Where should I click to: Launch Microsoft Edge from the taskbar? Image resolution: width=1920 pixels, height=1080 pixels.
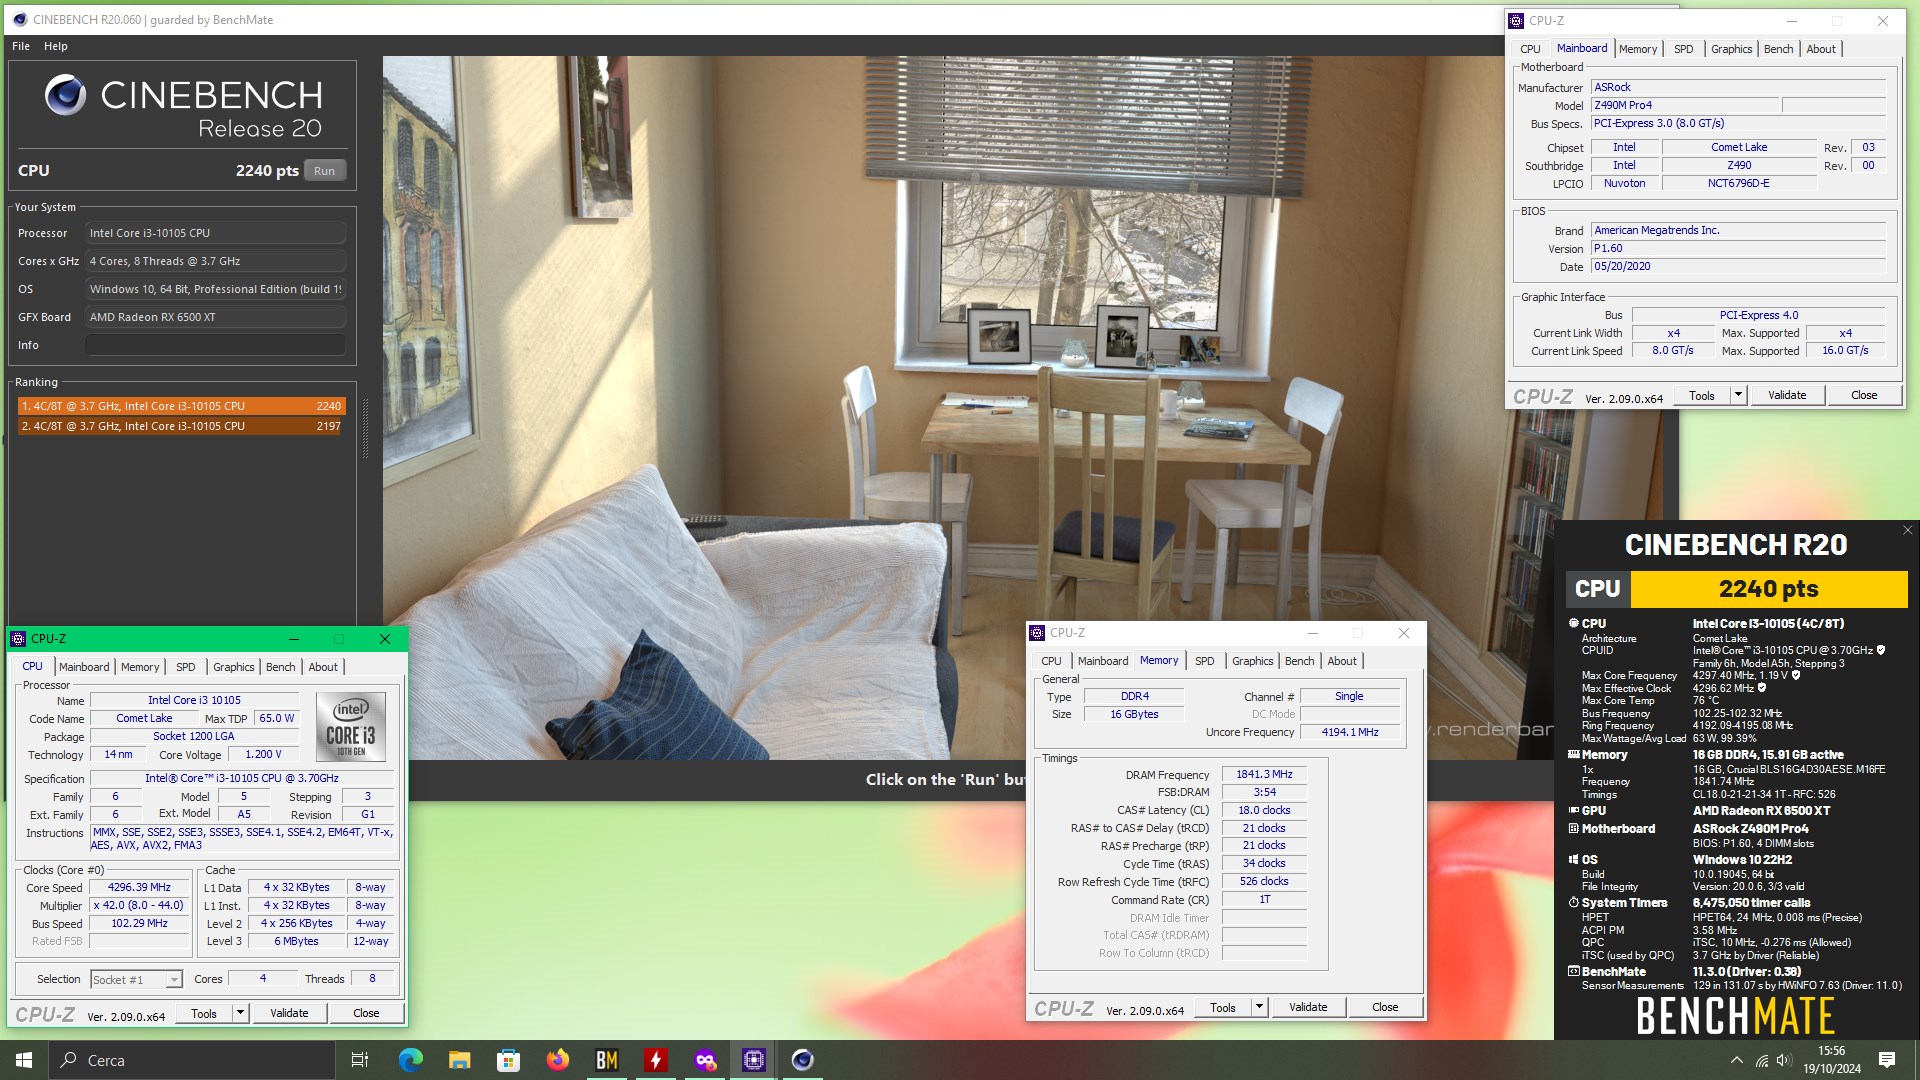click(410, 1060)
